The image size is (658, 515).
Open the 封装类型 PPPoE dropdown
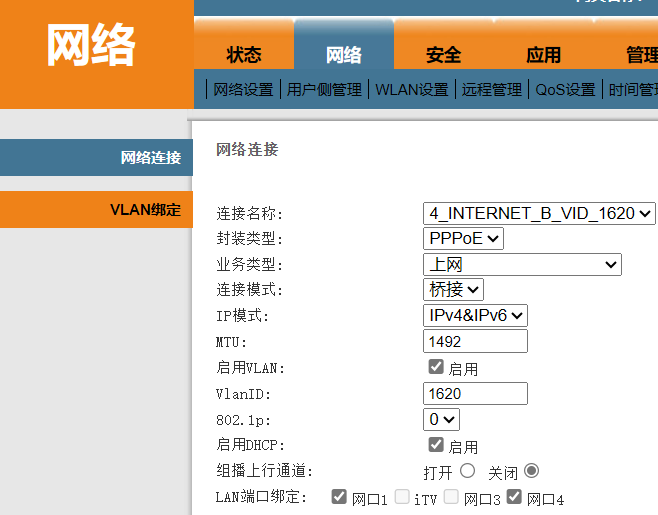pyautogui.click(x=463, y=239)
